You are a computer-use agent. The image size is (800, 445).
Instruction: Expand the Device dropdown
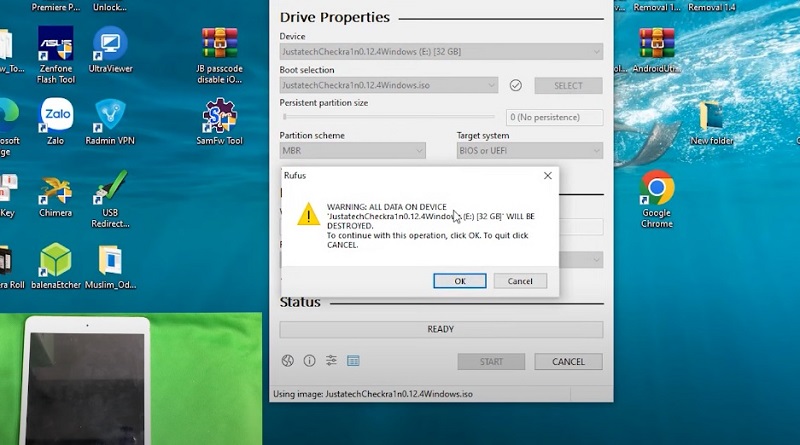(x=441, y=51)
